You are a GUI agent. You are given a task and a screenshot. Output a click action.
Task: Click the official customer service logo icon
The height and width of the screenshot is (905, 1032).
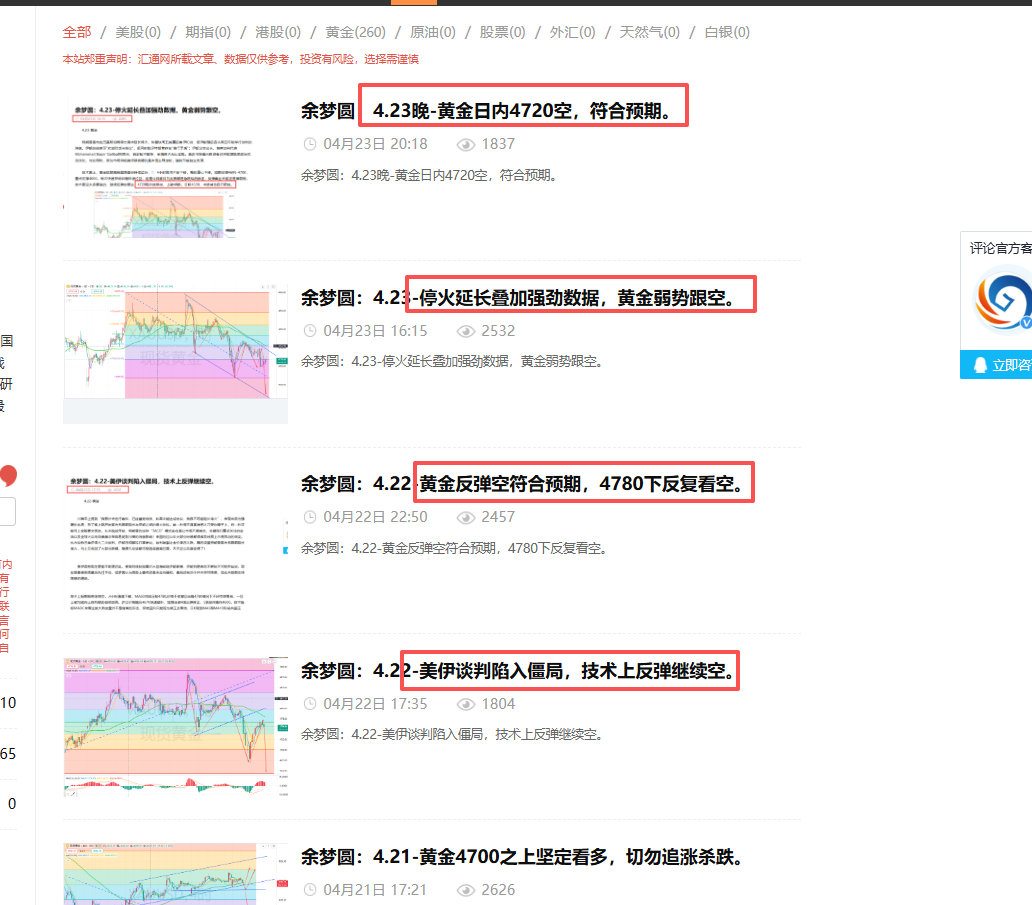[1003, 299]
